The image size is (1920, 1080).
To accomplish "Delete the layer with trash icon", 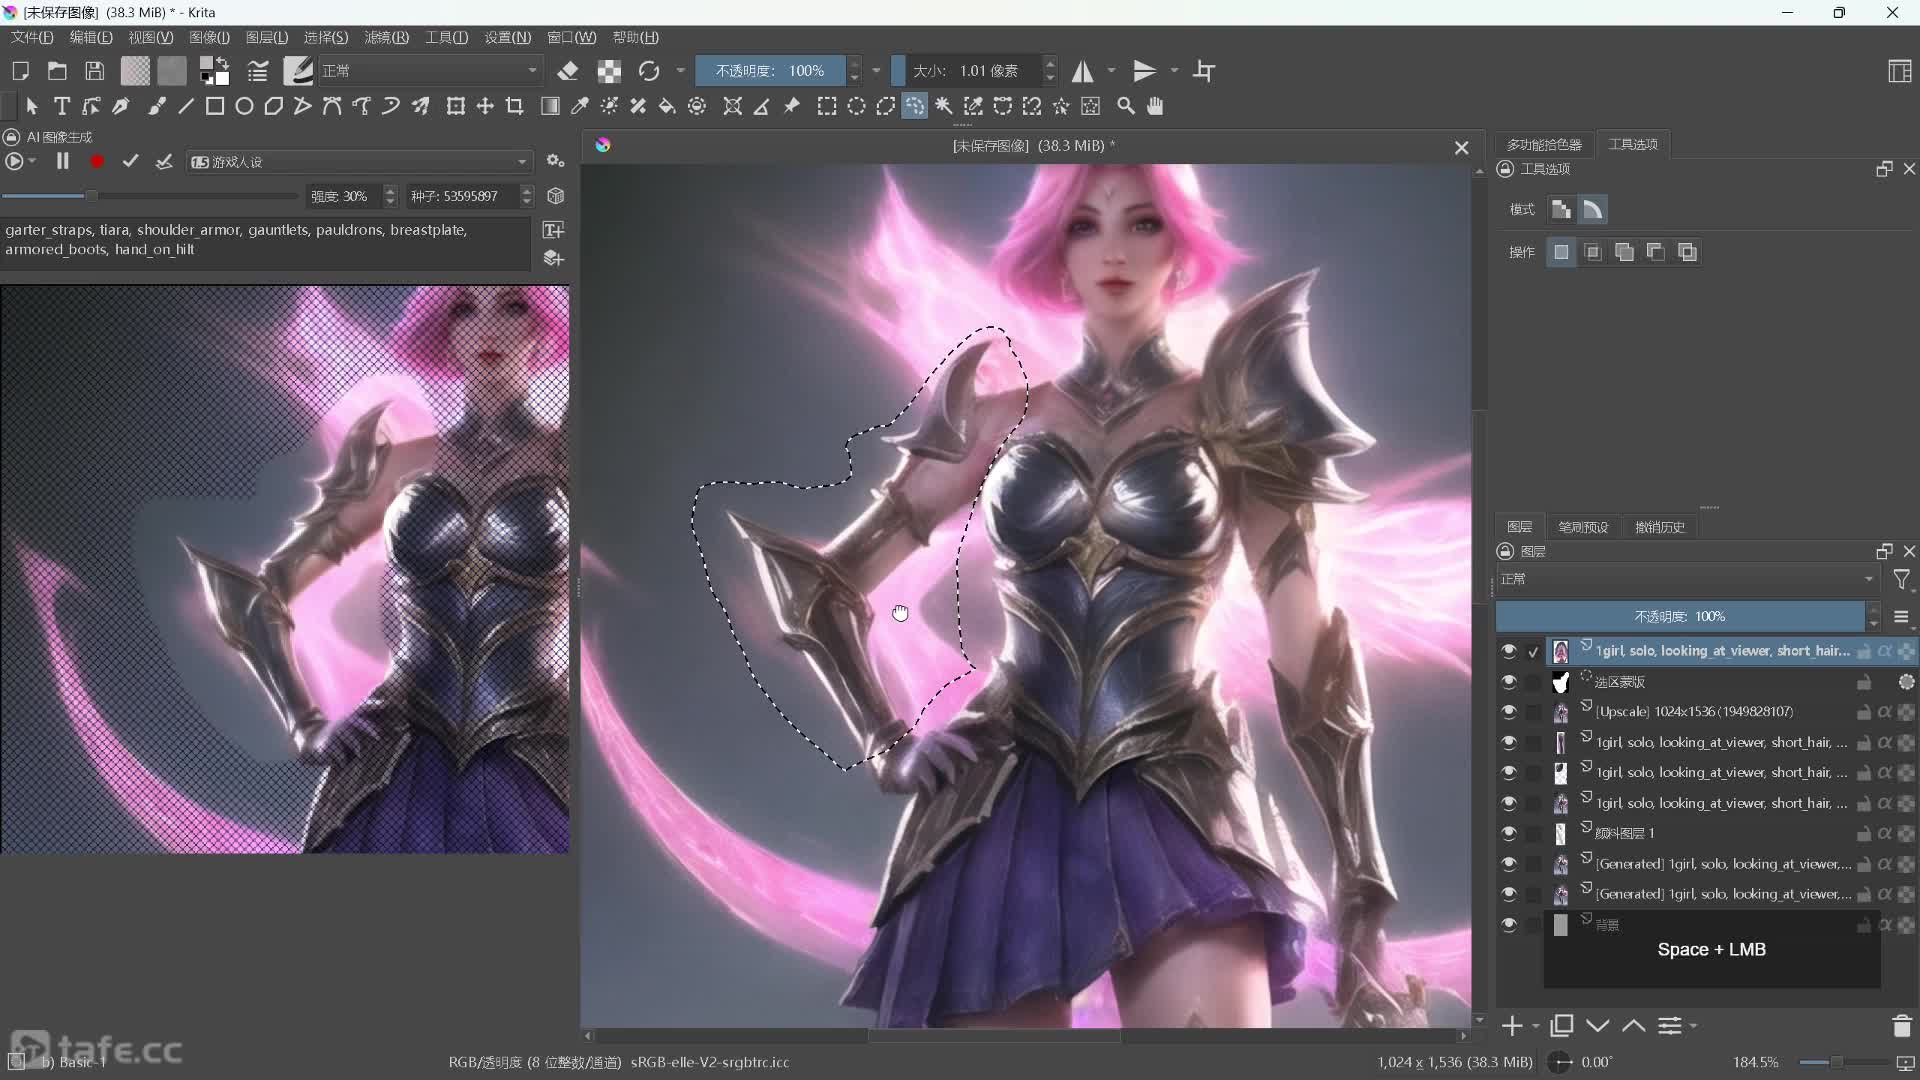I will coord(1902,1026).
